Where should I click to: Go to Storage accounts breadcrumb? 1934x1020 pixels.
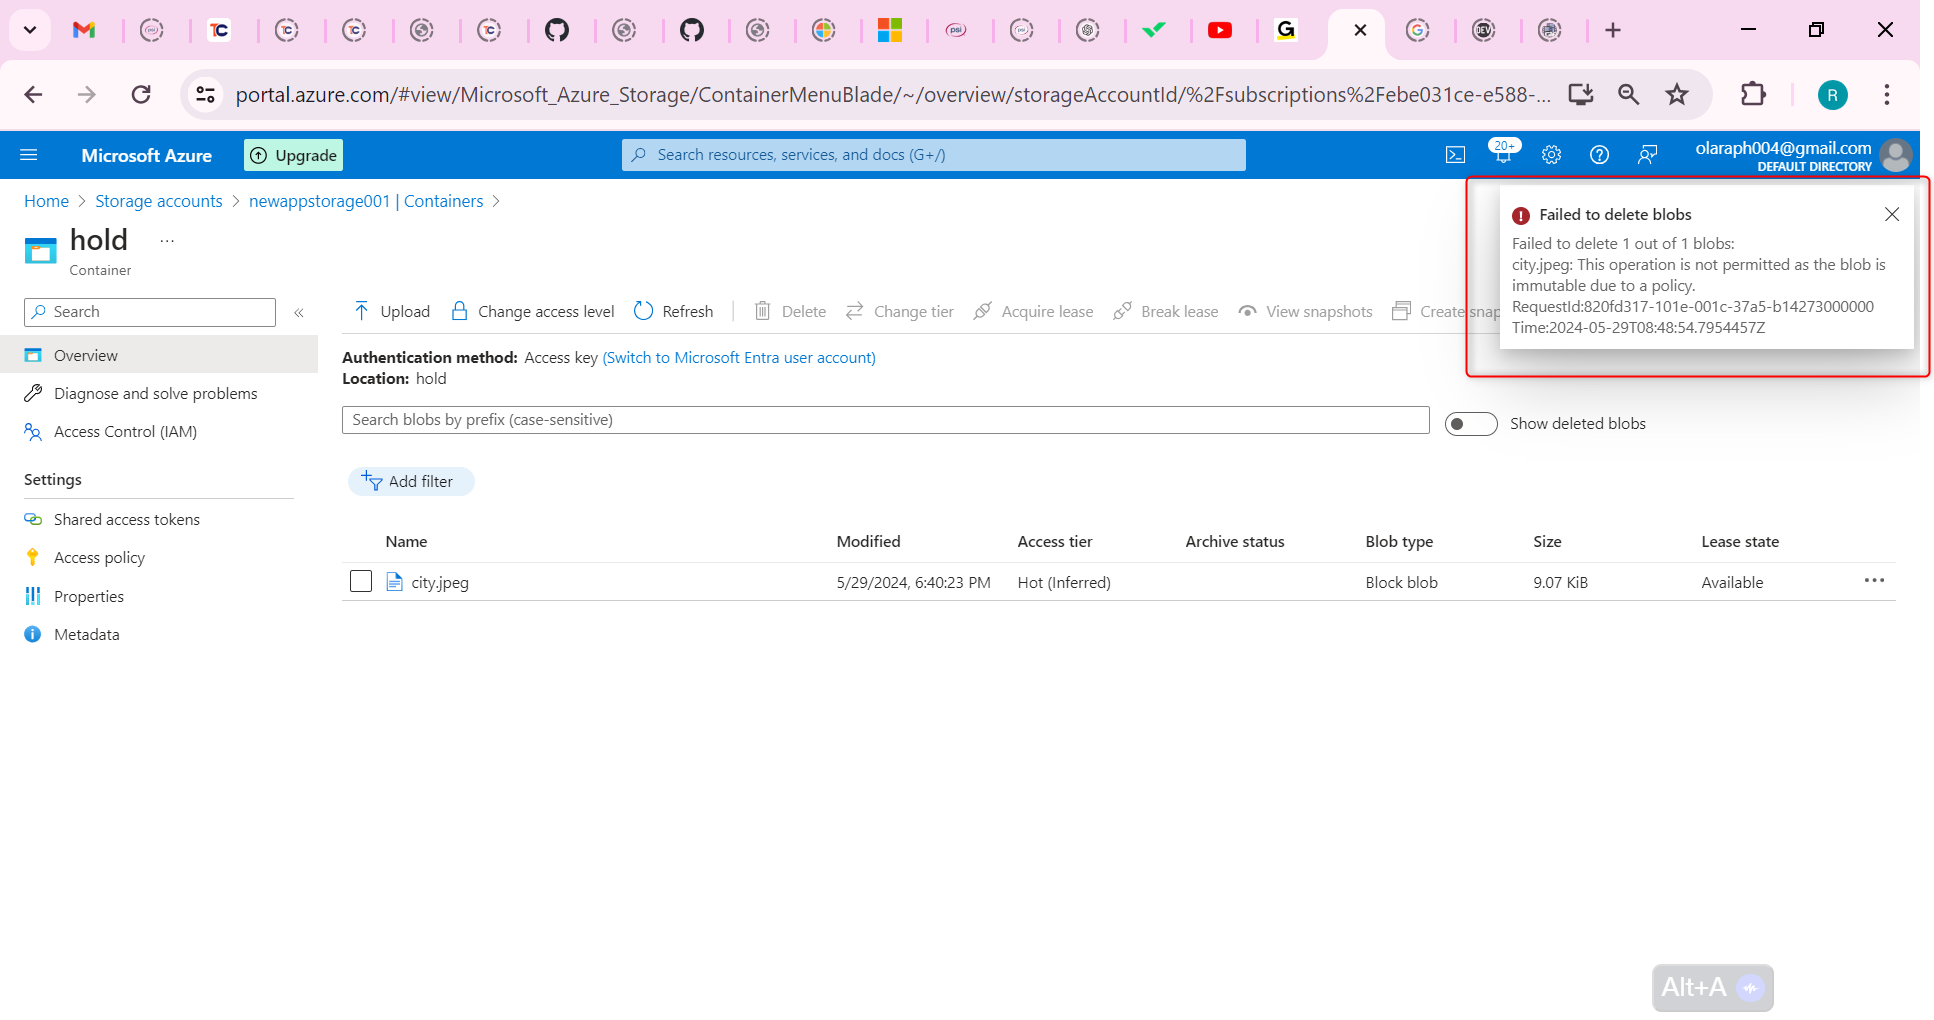tap(159, 201)
